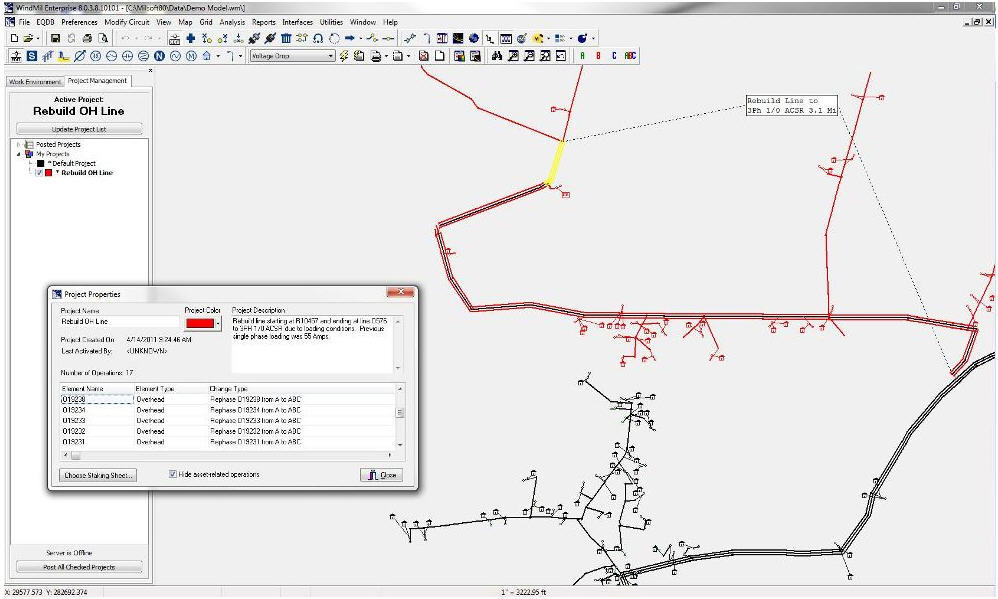The height and width of the screenshot is (599, 998).
Task: Click the ABC three-phase icon
Action: pos(630,56)
